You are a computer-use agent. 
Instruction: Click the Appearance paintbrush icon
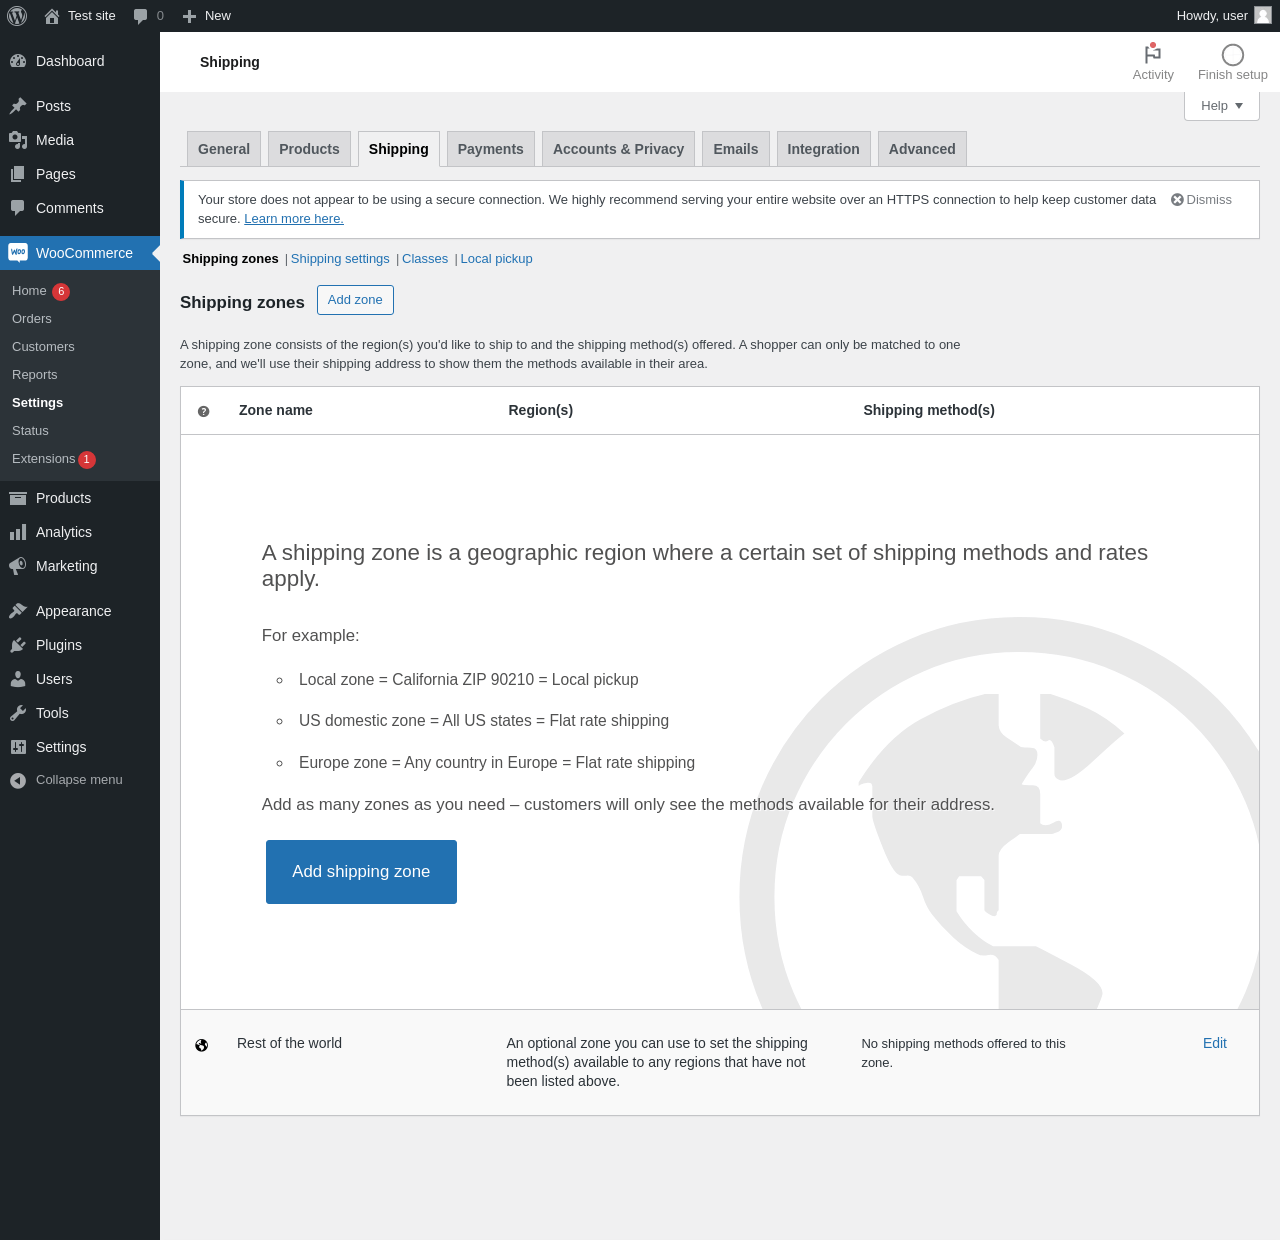tap(18, 611)
